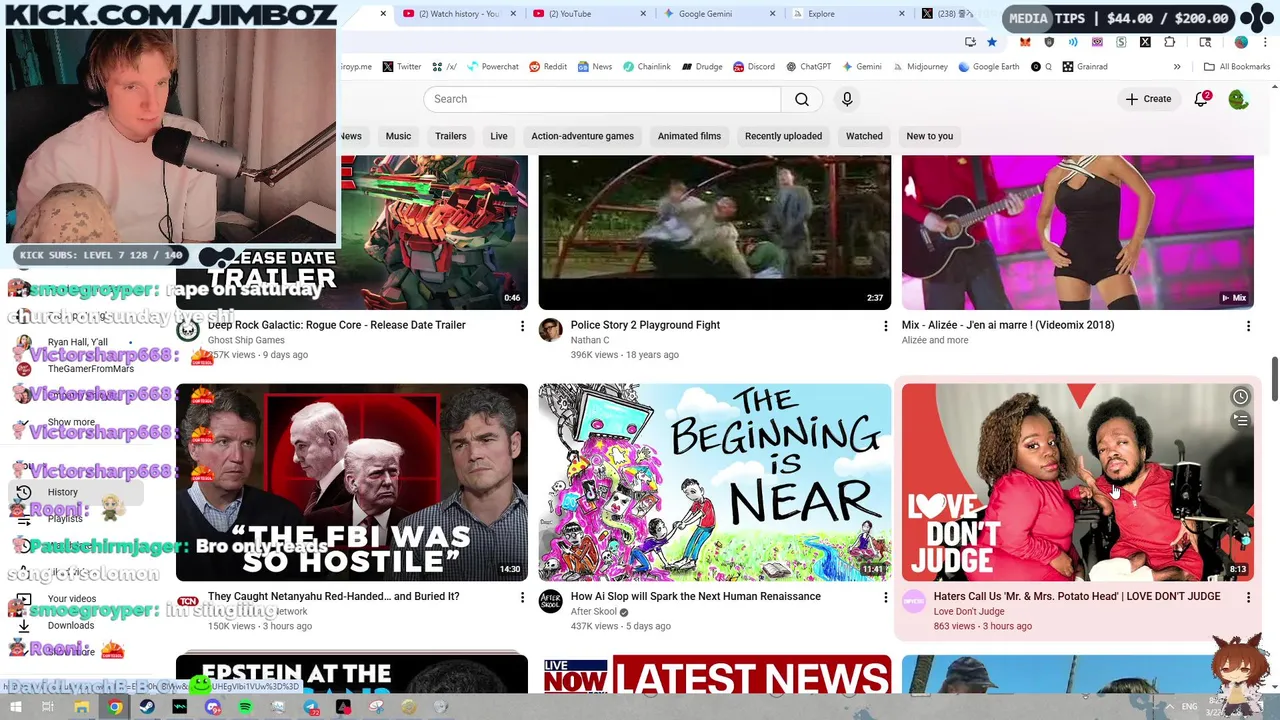Open the Create menu button
The image size is (1280, 720).
point(1148,99)
